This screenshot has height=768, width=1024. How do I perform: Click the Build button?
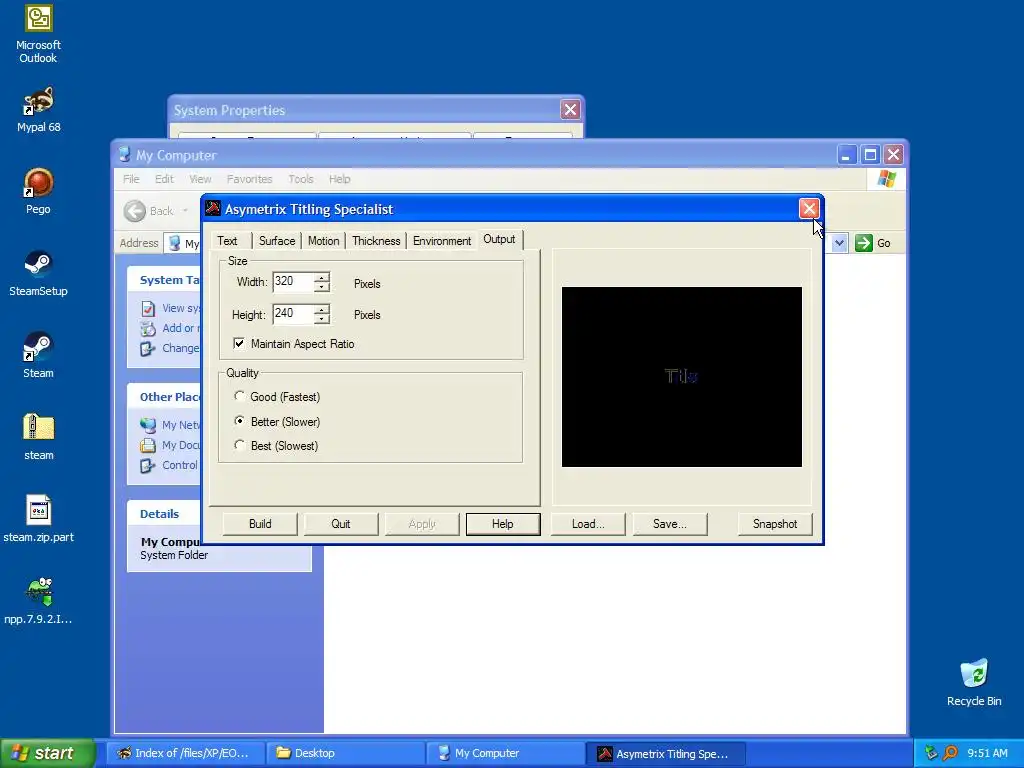tap(260, 524)
